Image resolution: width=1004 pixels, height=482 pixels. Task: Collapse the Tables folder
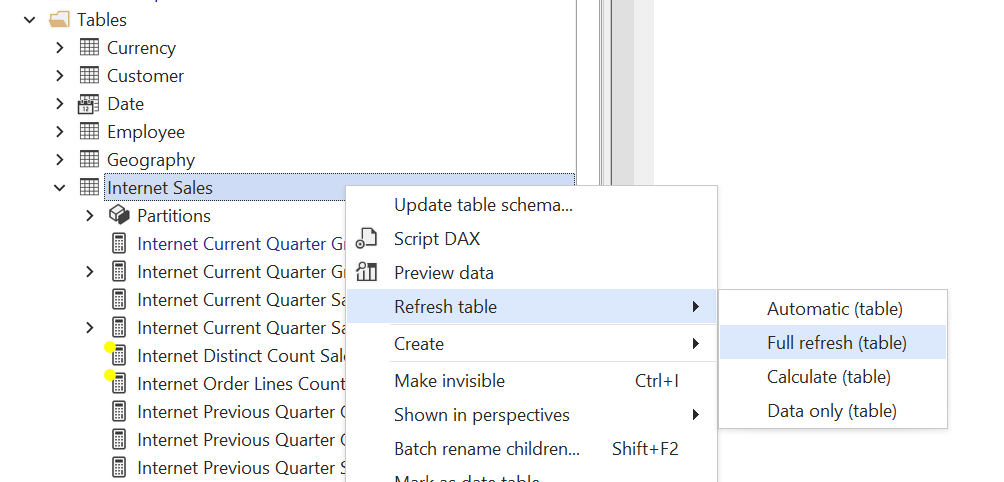[x=30, y=20]
